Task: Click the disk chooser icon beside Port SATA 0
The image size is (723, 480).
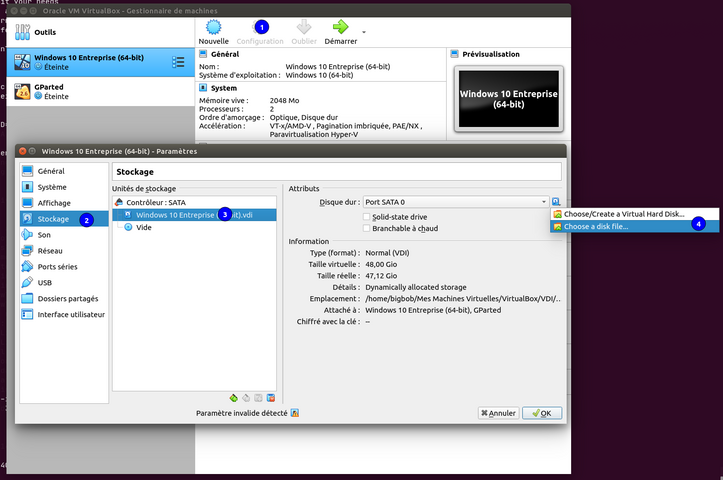Action: tap(556, 202)
